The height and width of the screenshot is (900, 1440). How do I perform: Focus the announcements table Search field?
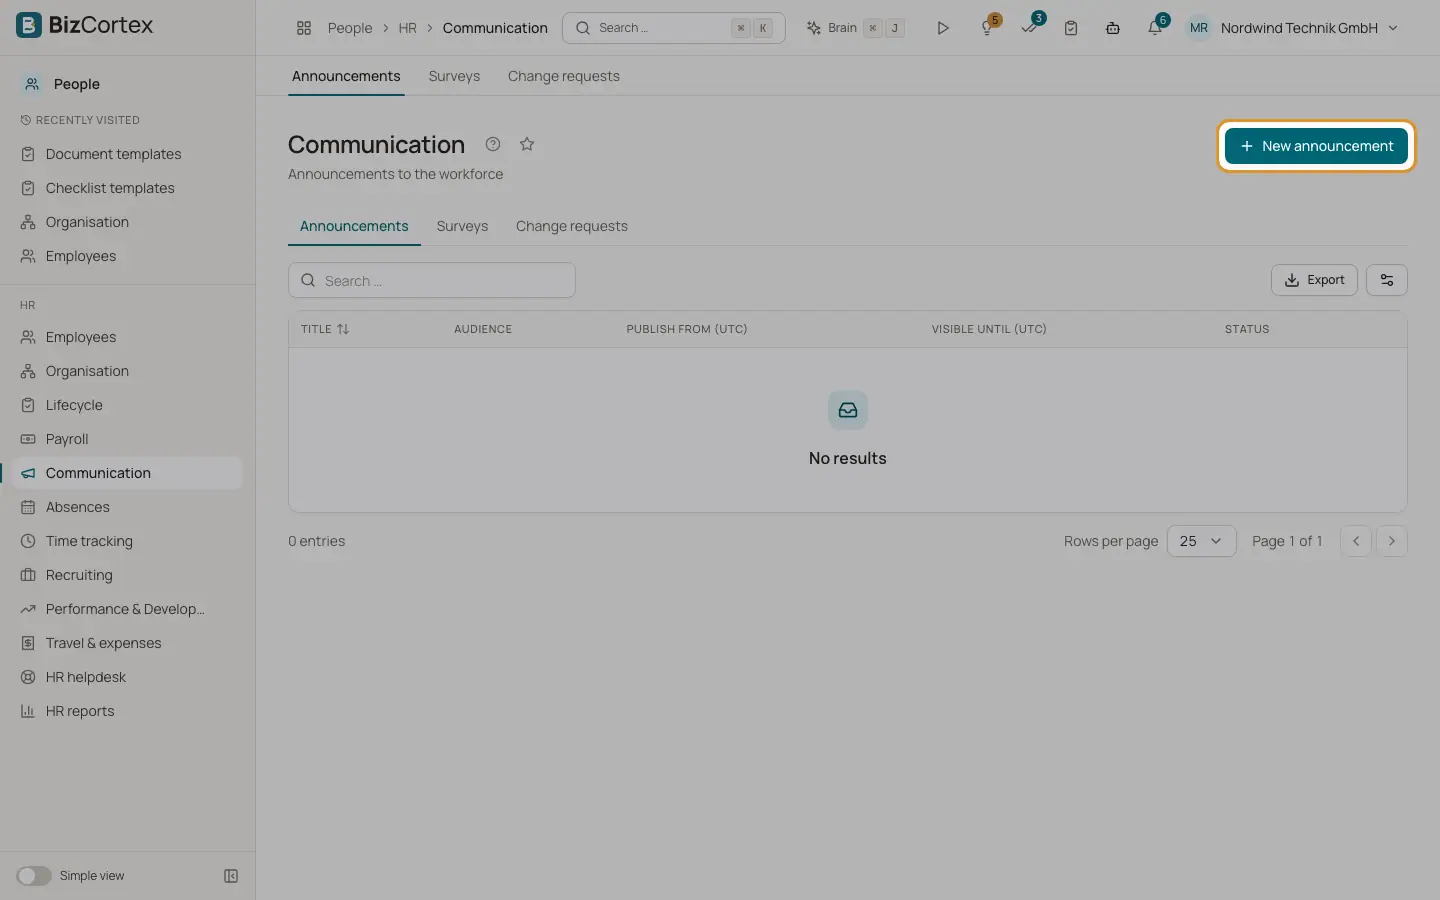tap(432, 281)
